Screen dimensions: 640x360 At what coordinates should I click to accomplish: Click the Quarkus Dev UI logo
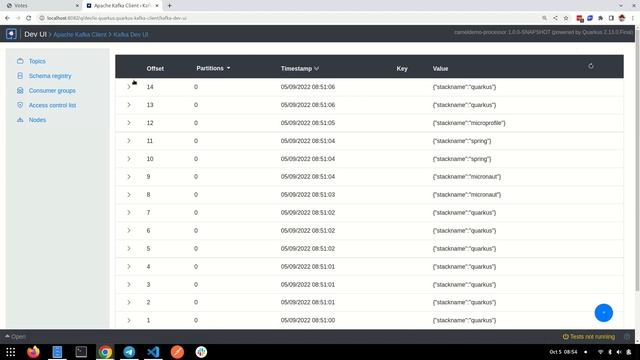point(11,34)
